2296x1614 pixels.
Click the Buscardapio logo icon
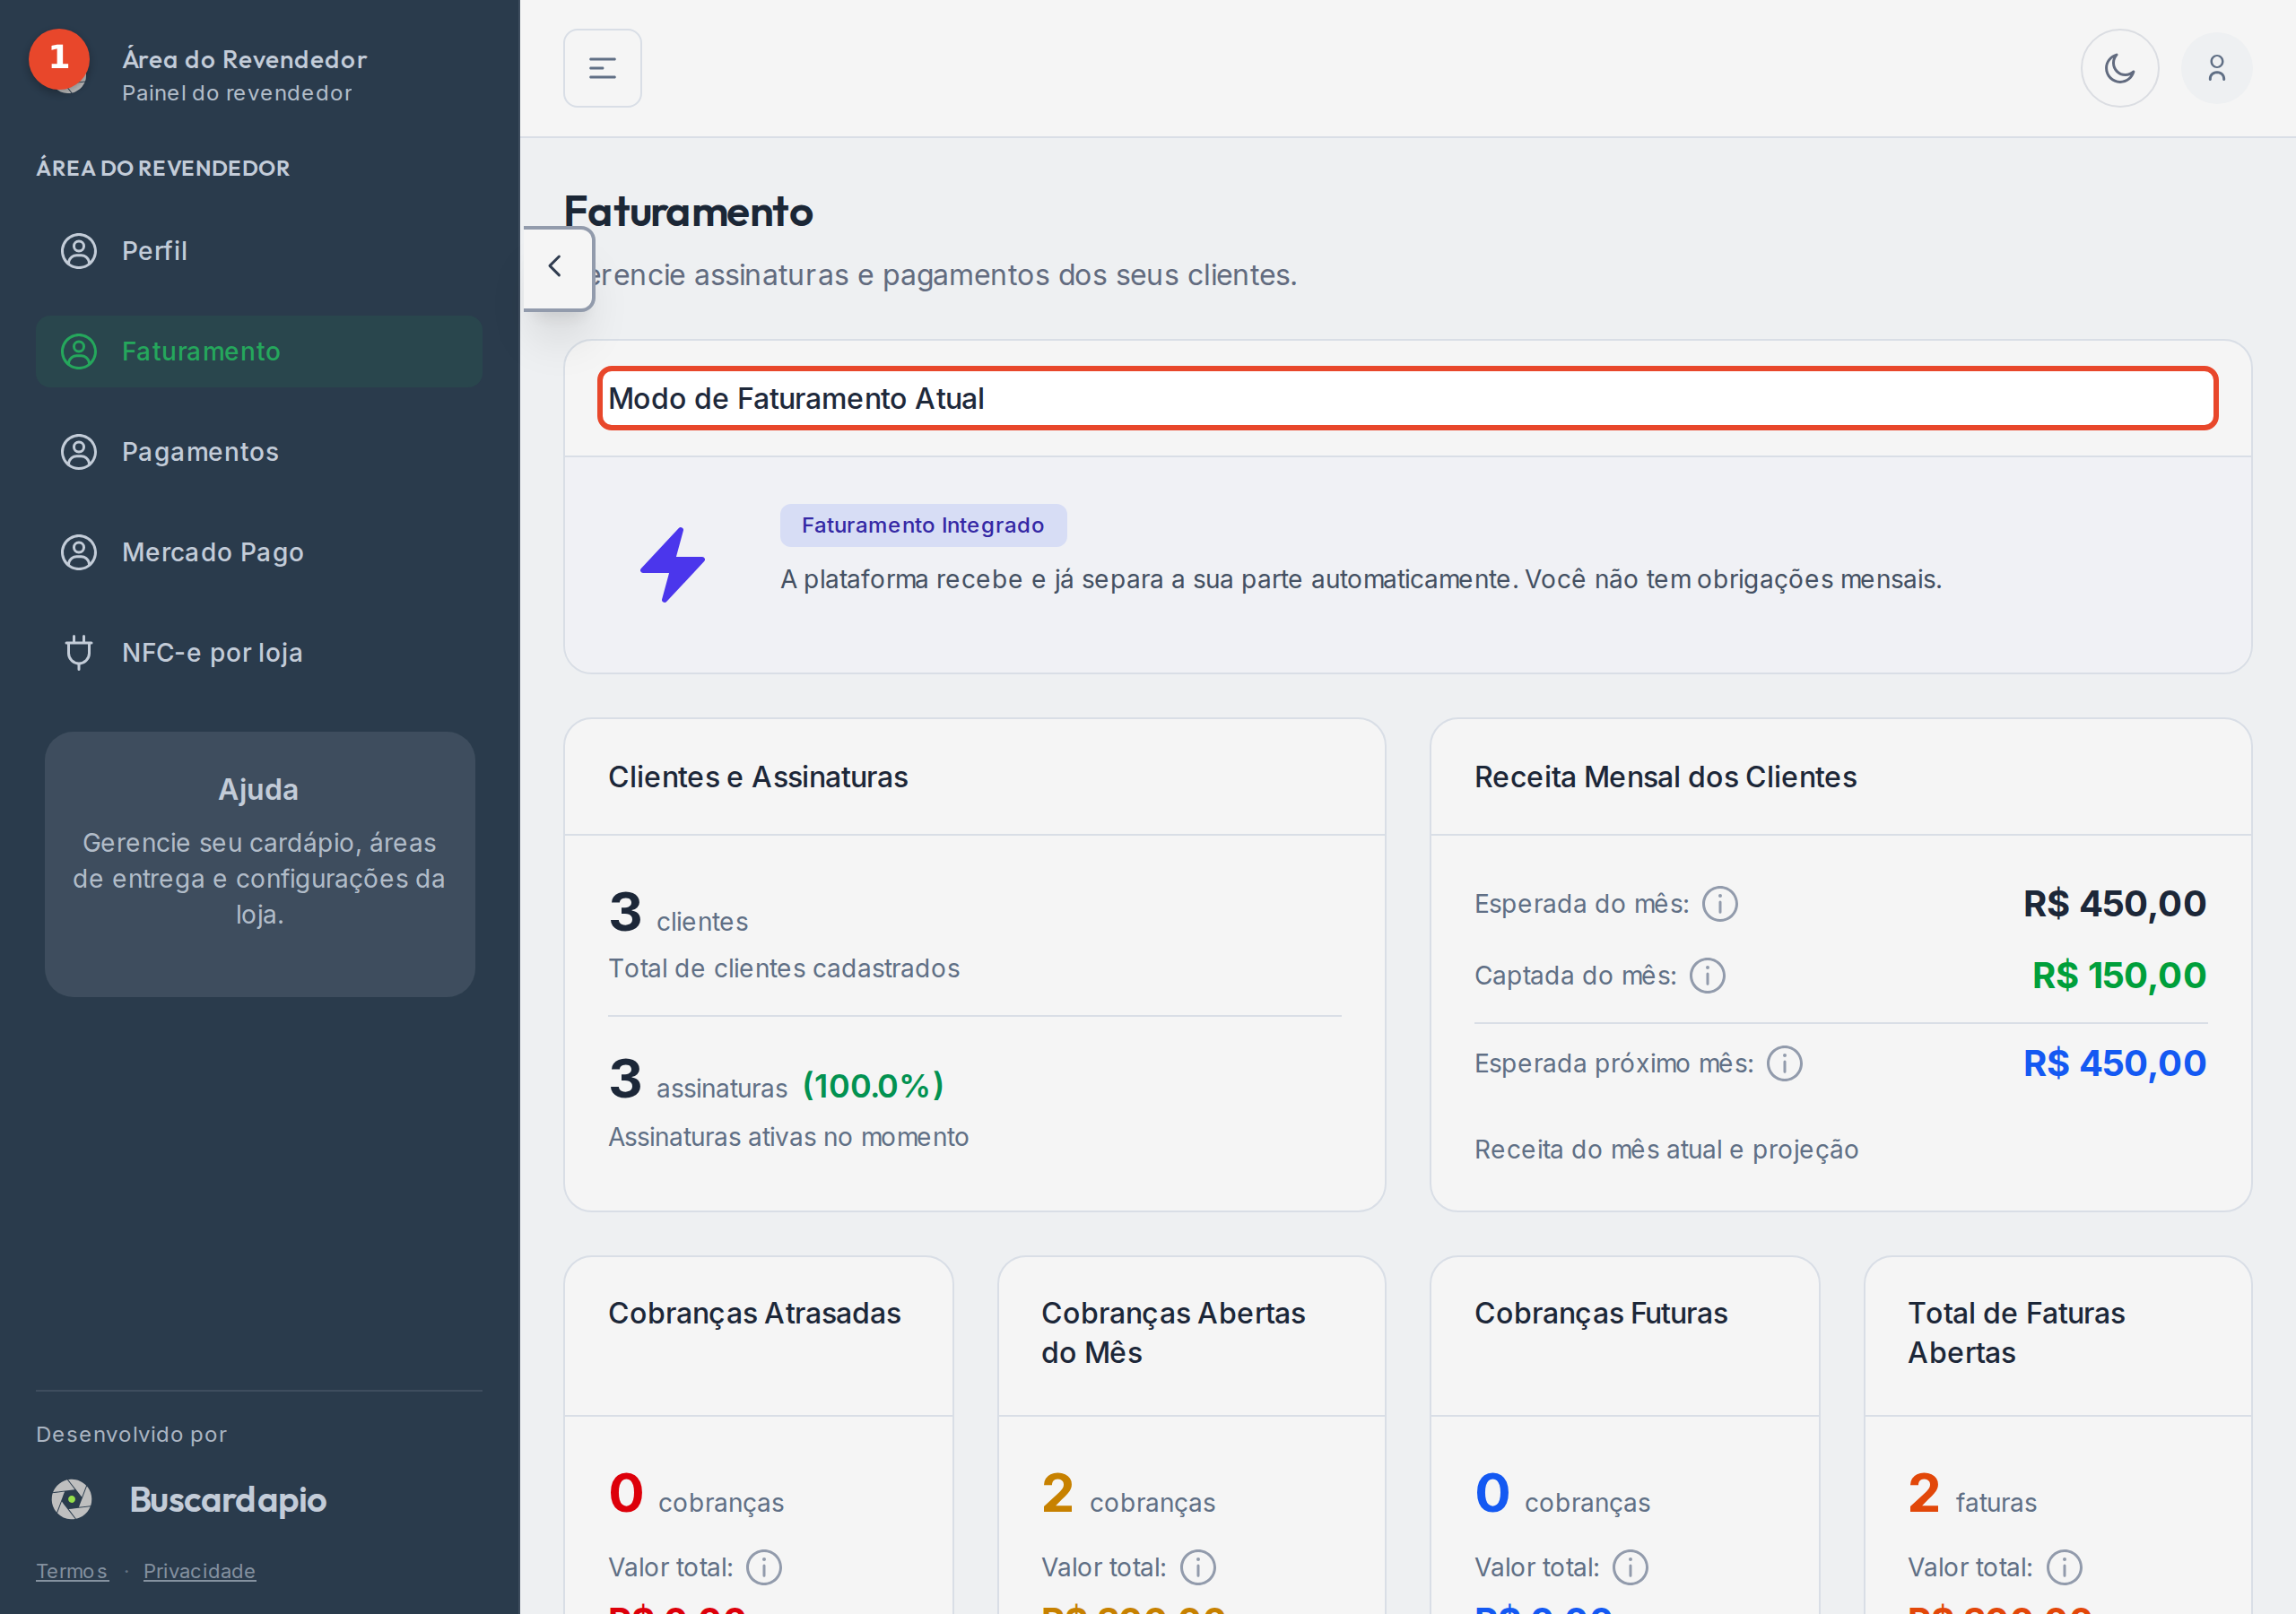point(72,1499)
